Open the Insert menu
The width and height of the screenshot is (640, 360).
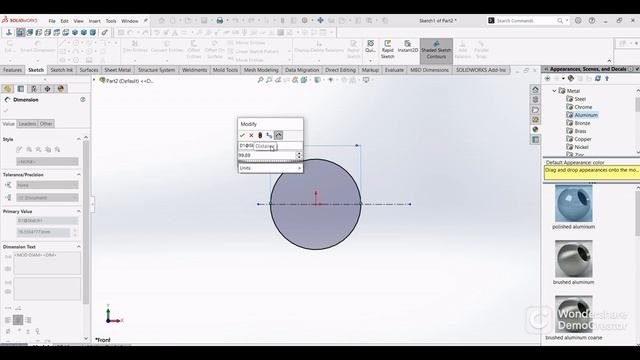(94, 21)
